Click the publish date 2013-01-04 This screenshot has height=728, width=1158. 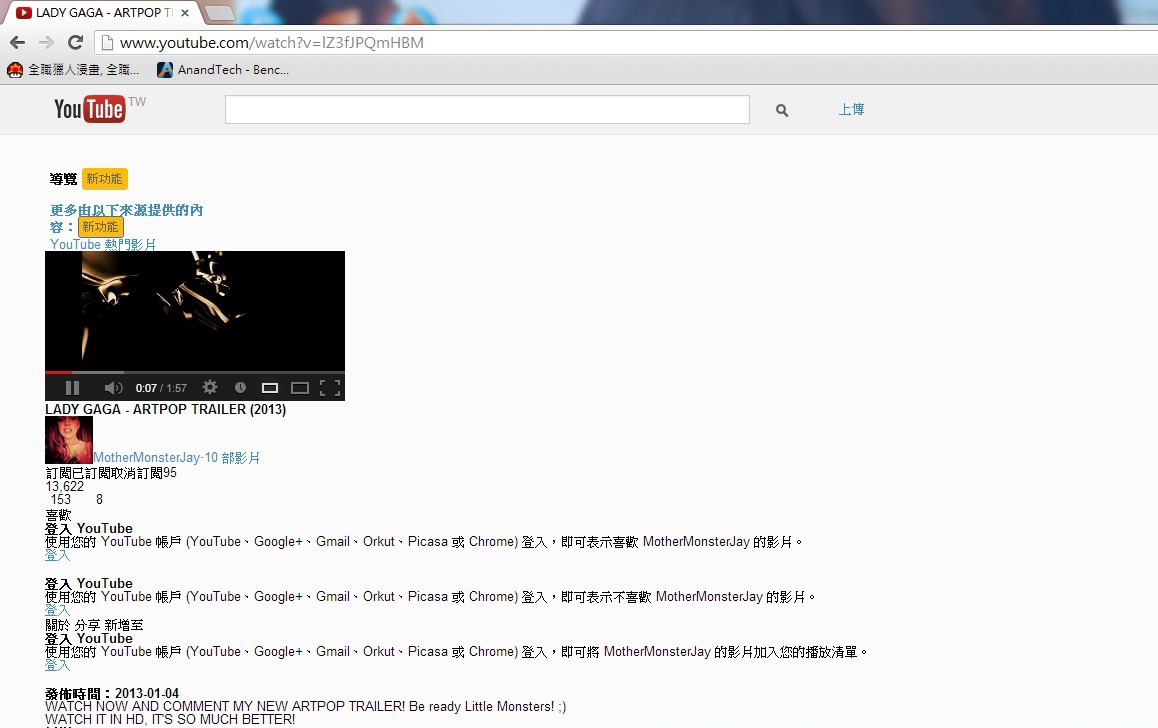147,693
